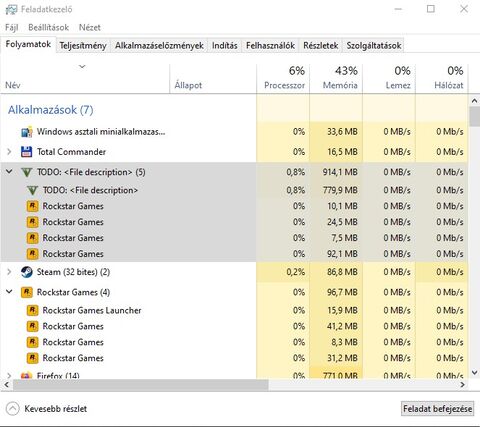Click the horizontal scrollbar left arrow
The width and height of the screenshot is (480, 427).
pyautogui.click(x=6, y=385)
